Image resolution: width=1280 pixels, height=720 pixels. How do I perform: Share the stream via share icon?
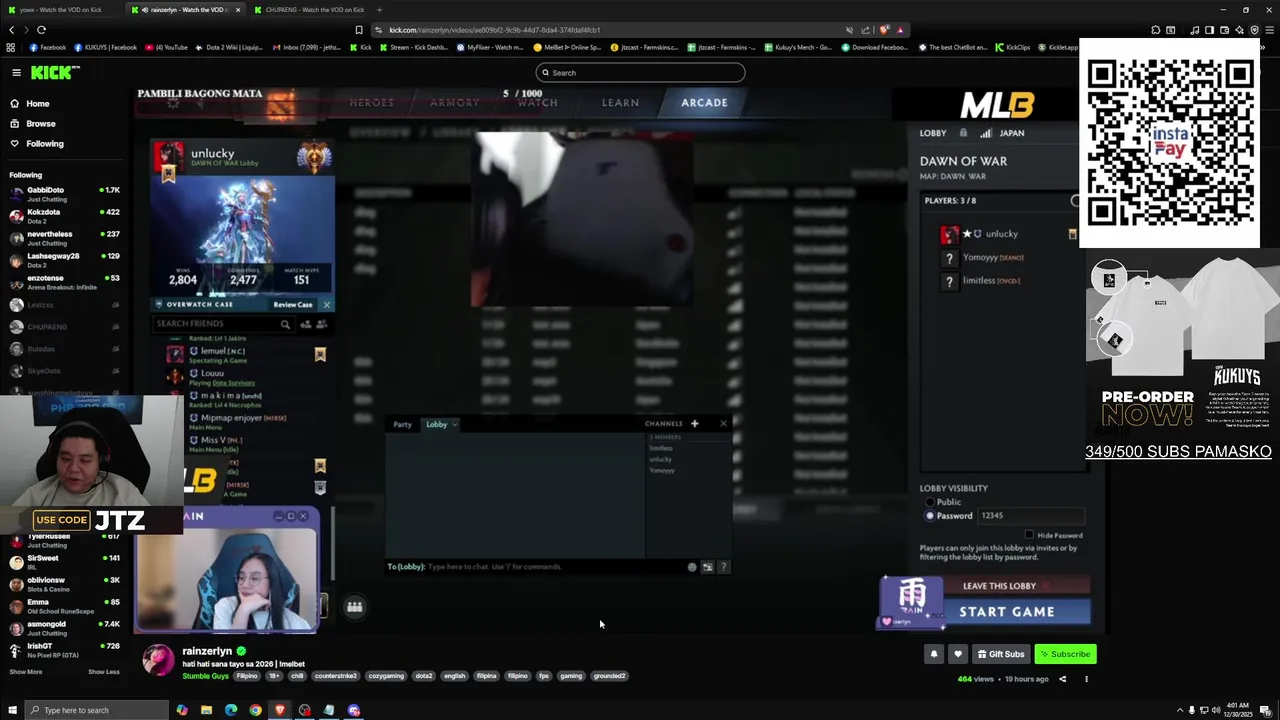pos(1062,679)
